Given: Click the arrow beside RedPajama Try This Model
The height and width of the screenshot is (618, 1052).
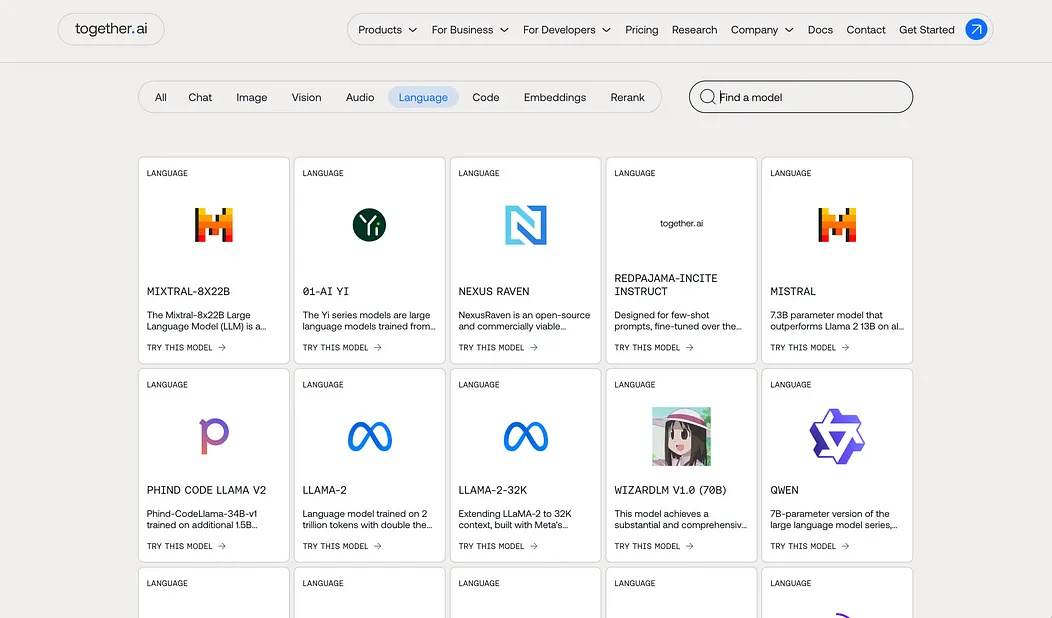Looking at the screenshot, I should [690, 348].
